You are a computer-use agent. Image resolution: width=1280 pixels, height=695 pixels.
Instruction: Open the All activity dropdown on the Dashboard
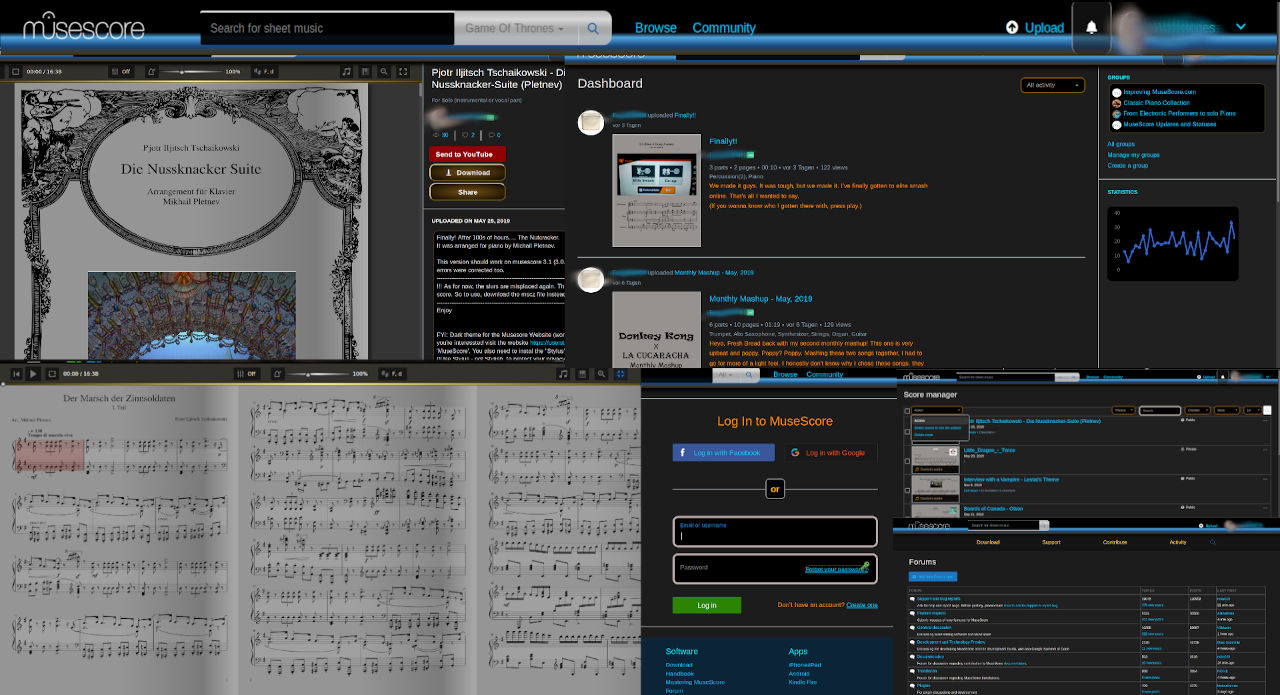pos(1052,85)
